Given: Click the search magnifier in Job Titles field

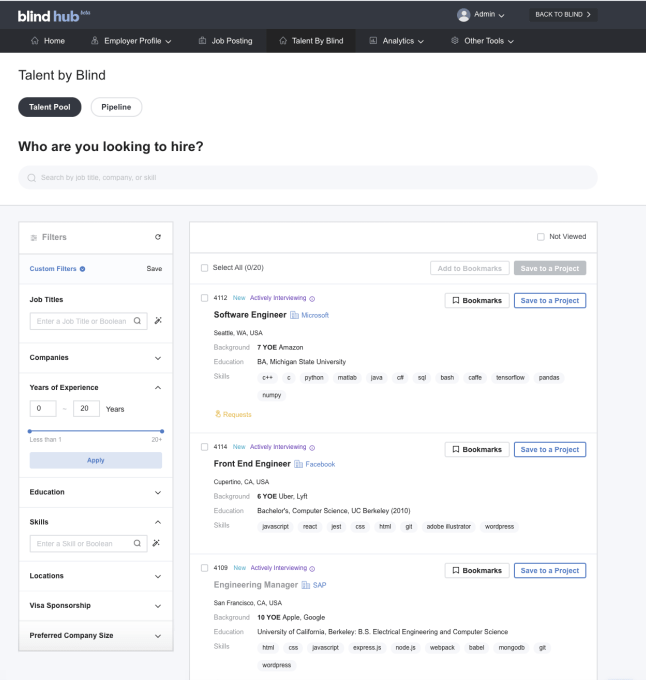Looking at the screenshot, I should (138, 321).
